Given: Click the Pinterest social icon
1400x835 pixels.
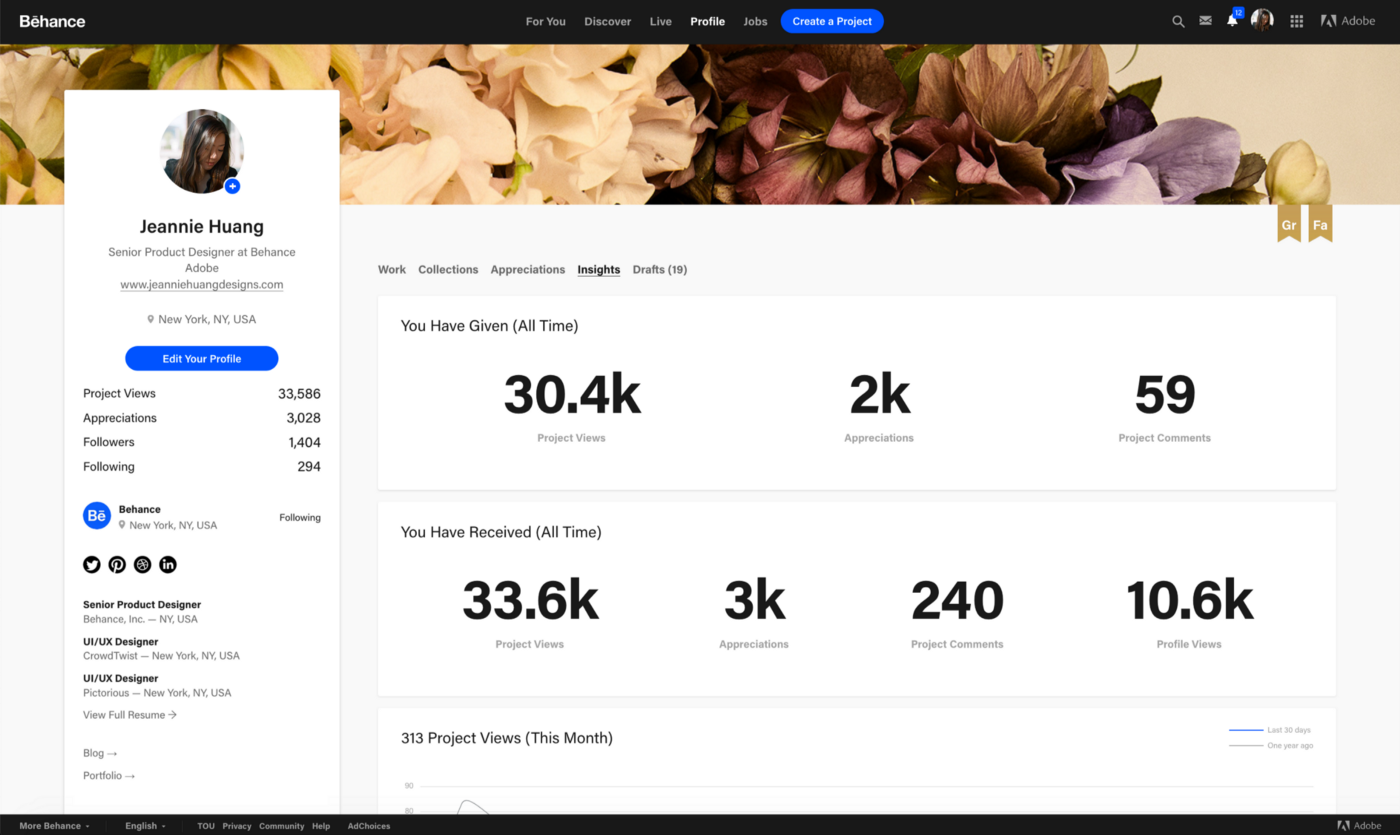Looking at the screenshot, I should pyautogui.click(x=117, y=565).
